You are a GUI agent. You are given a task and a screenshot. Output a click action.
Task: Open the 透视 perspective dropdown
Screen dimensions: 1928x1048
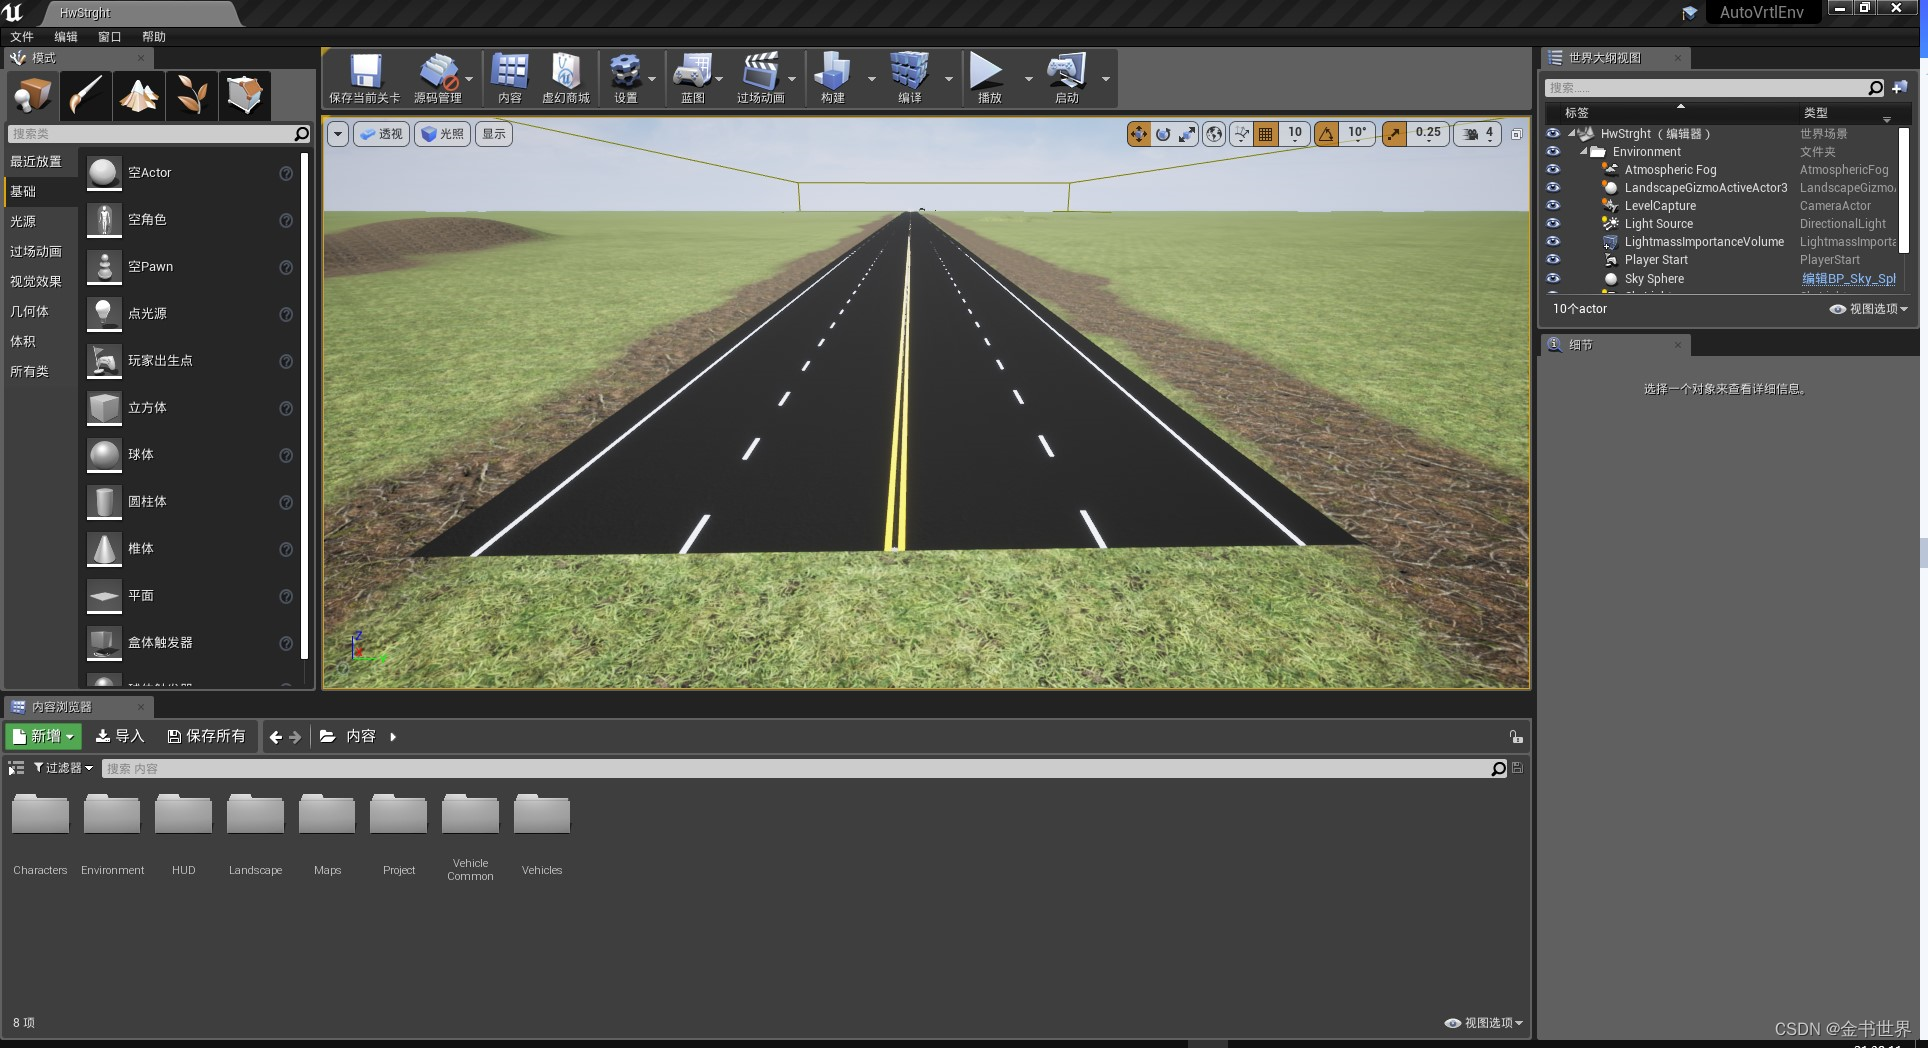click(381, 133)
